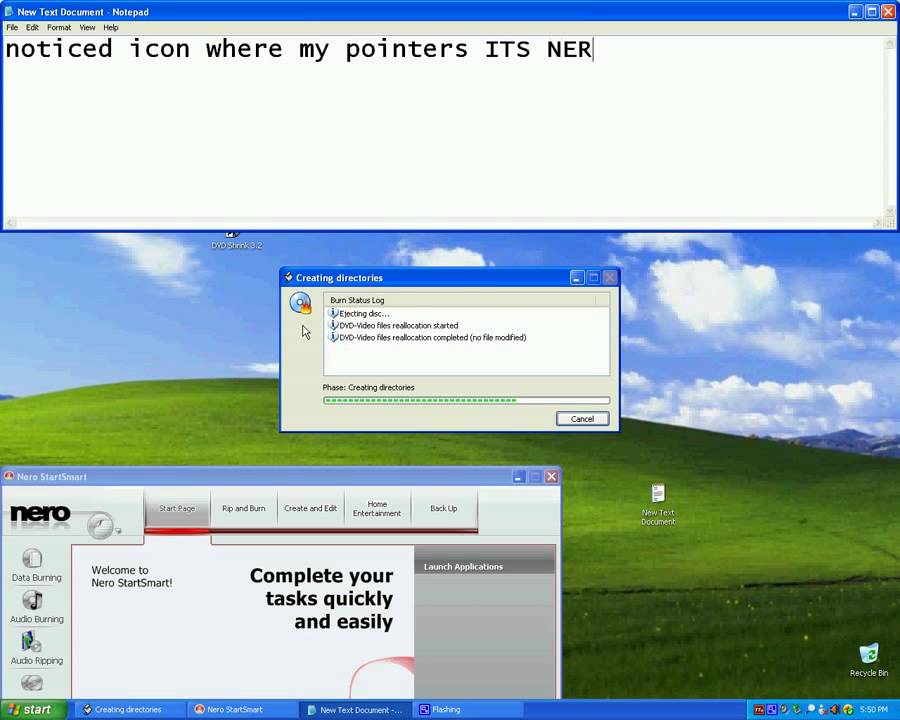Open New Text Document icon on desktop

[658, 505]
